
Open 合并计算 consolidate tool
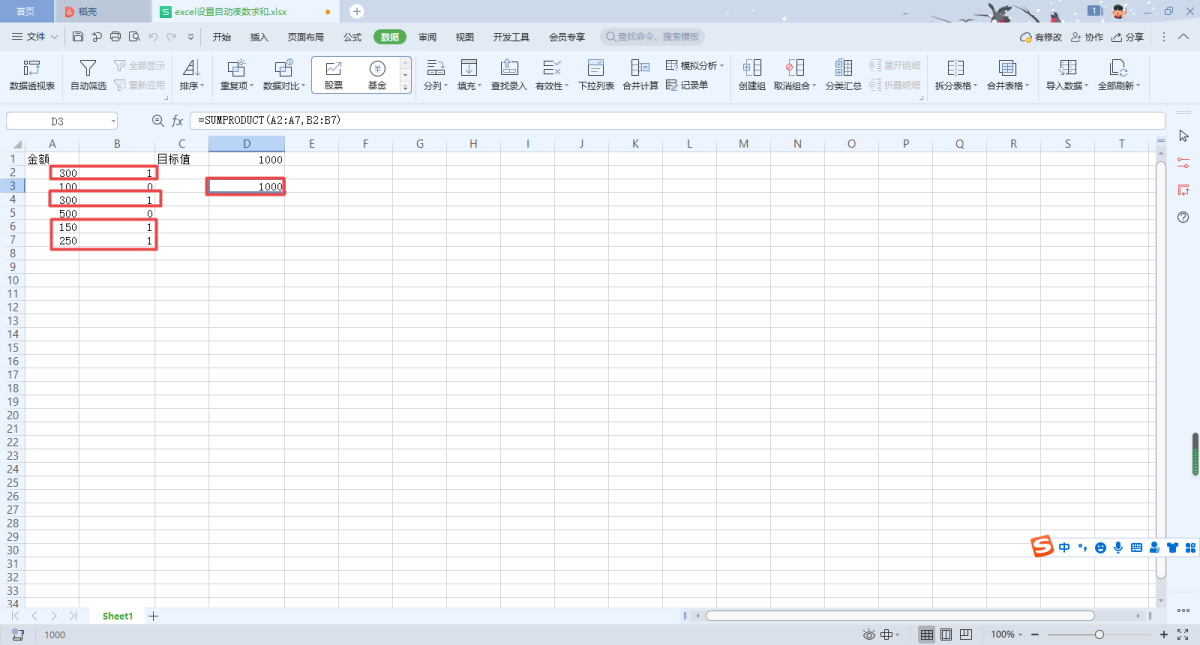[x=640, y=75]
